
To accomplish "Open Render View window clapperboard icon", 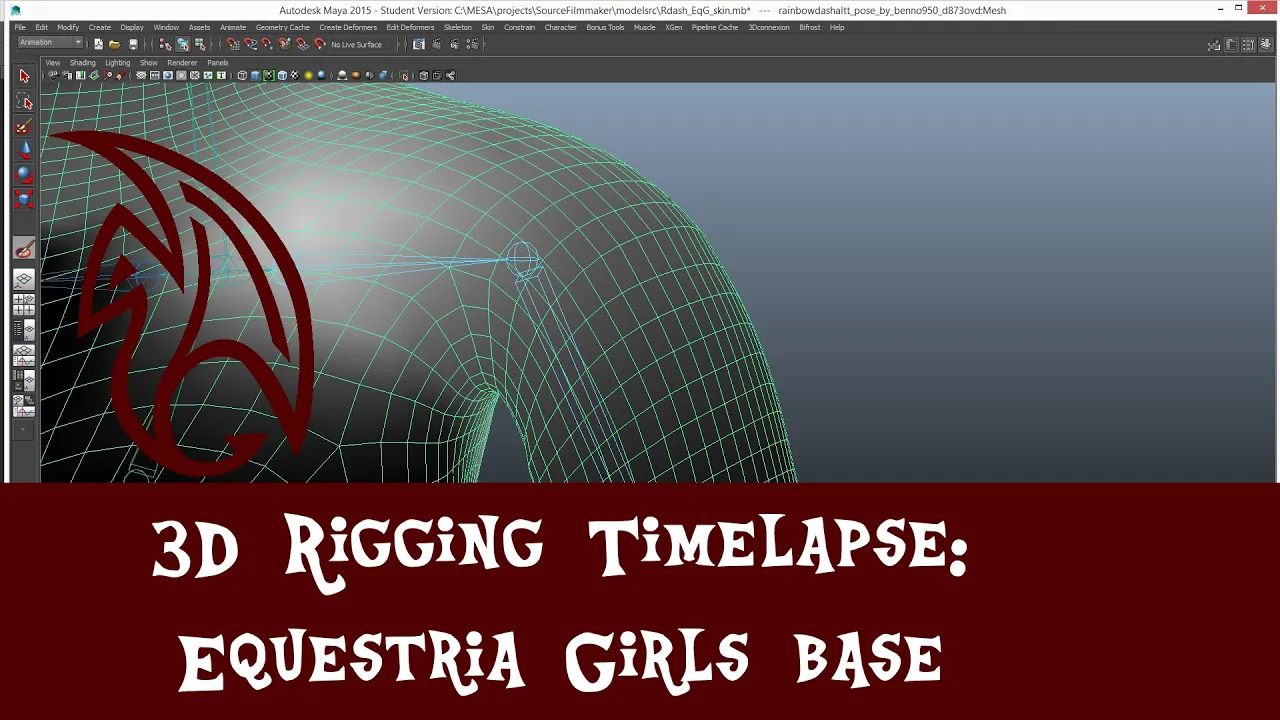I will point(418,44).
